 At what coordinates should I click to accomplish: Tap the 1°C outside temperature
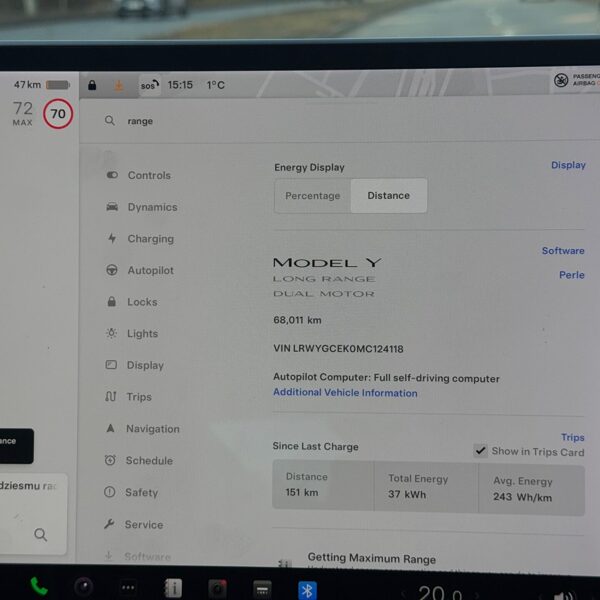(x=215, y=85)
